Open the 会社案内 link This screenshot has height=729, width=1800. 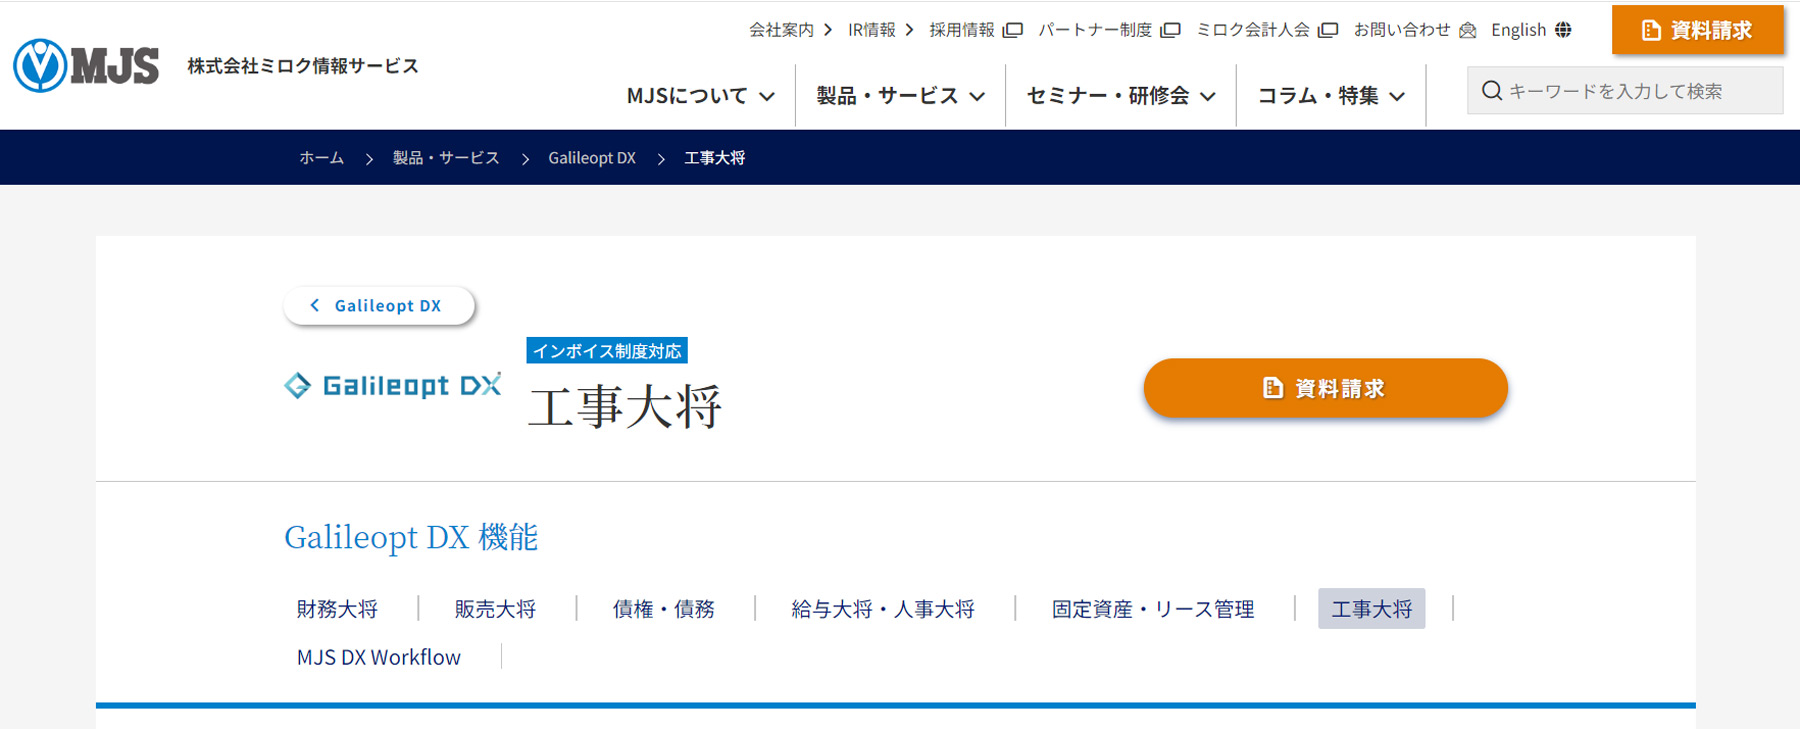pyautogui.click(x=781, y=30)
